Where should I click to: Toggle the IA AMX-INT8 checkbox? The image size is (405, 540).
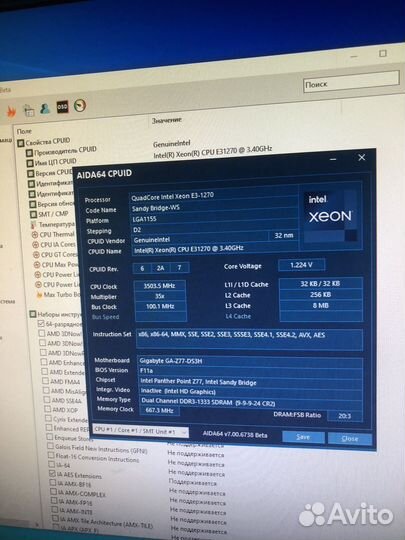click(x=55, y=510)
